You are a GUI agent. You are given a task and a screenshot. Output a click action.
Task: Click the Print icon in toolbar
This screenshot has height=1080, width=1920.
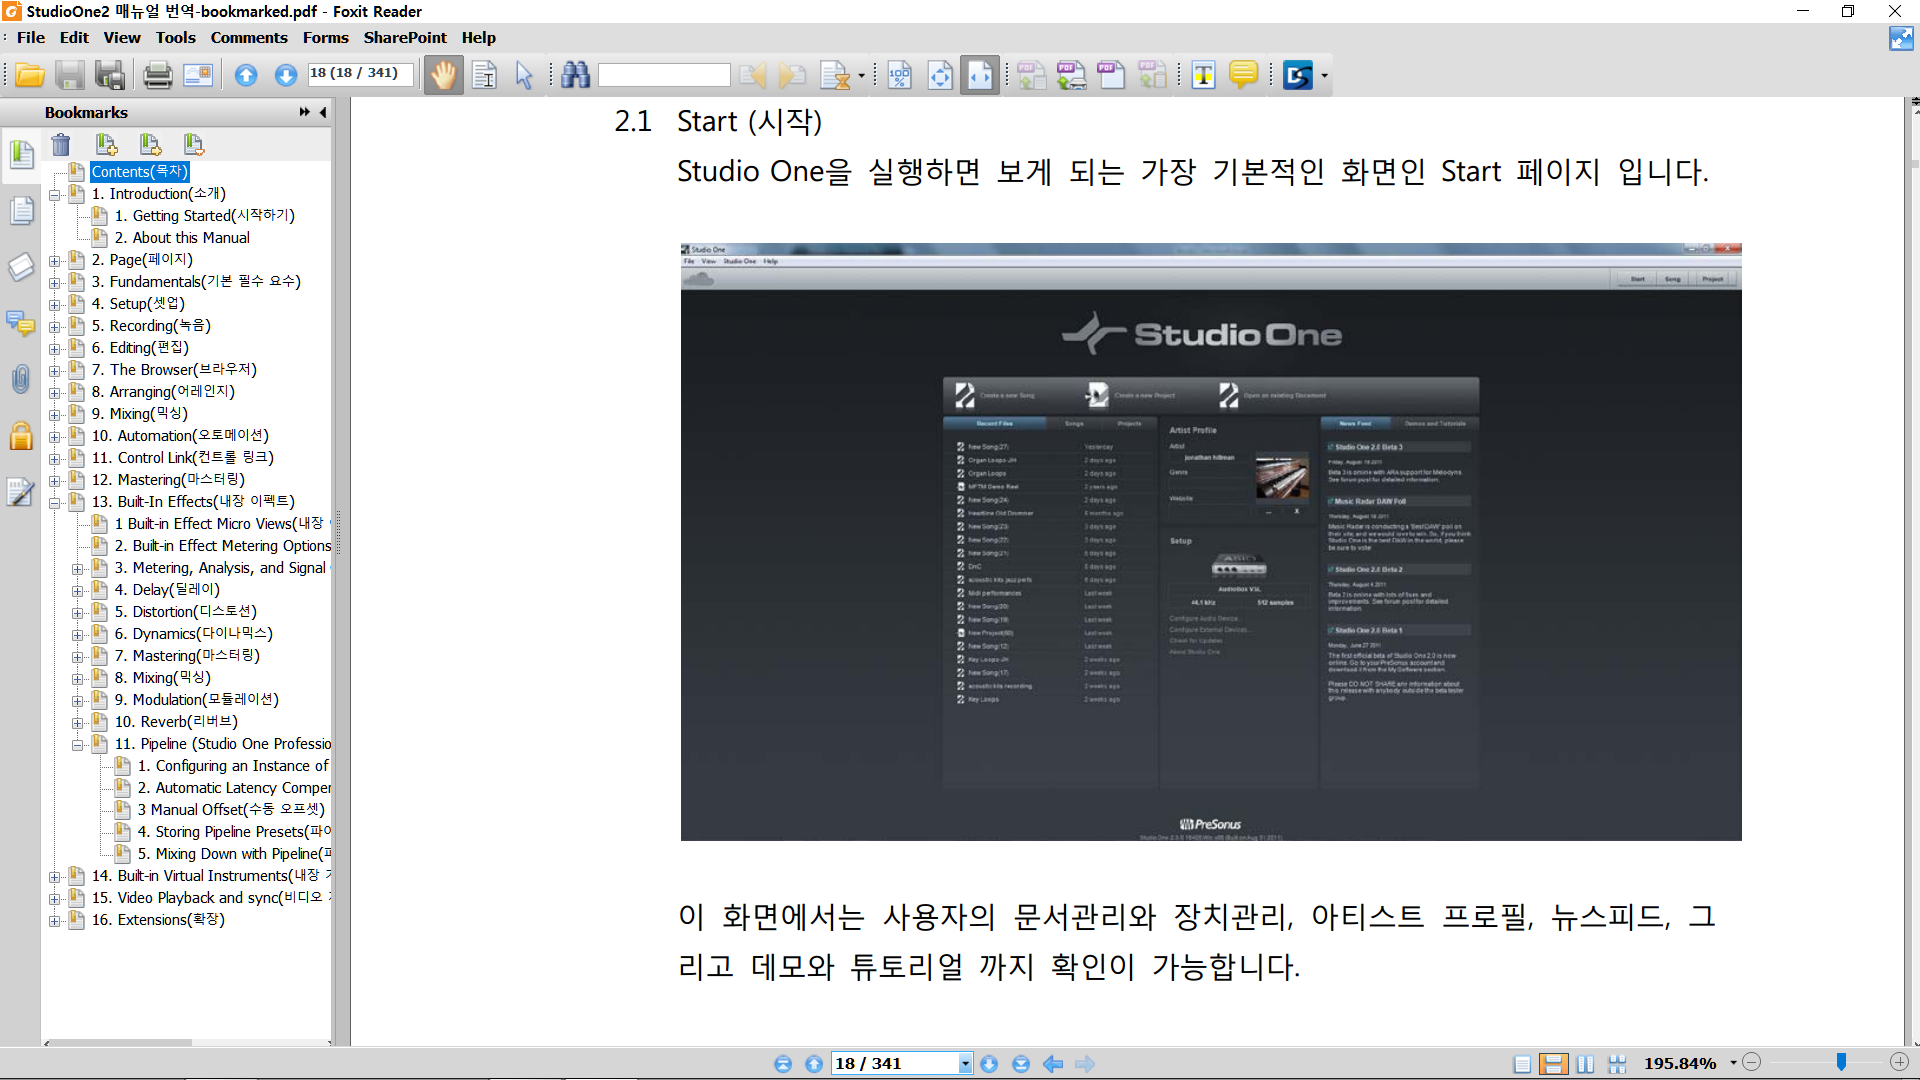tap(157, 75)
